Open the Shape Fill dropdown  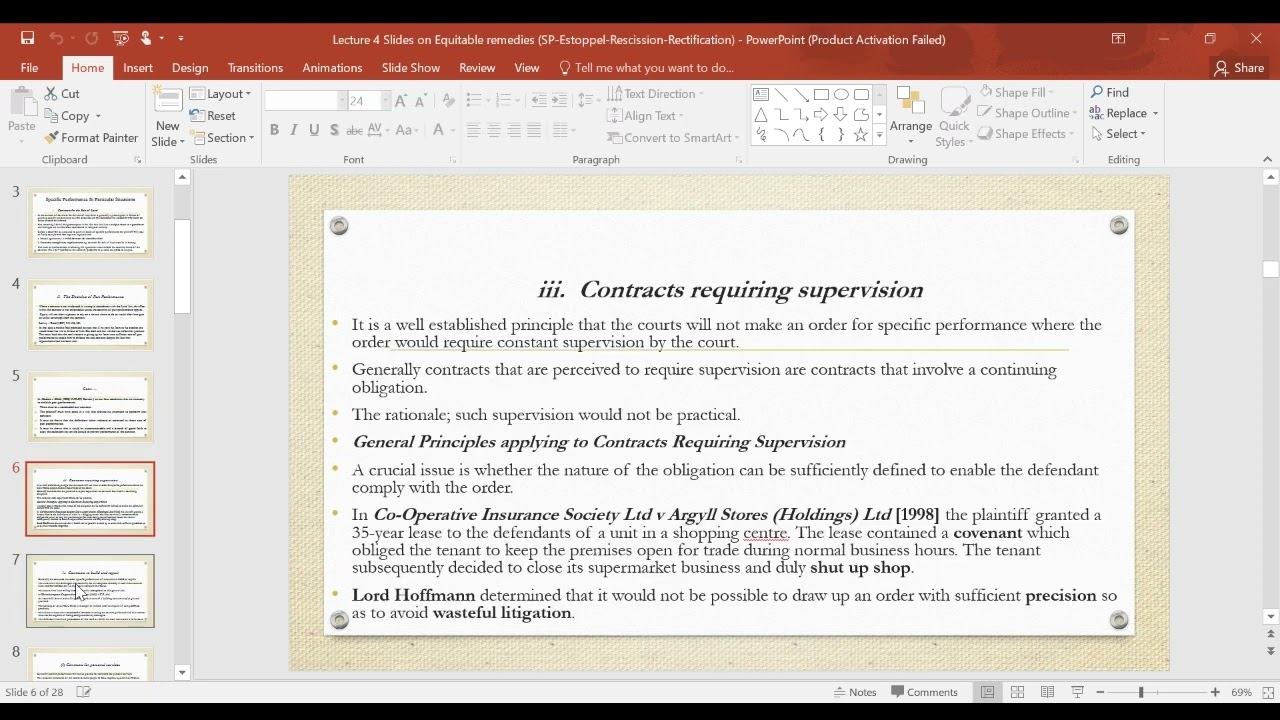click(x=1016, y=92)
